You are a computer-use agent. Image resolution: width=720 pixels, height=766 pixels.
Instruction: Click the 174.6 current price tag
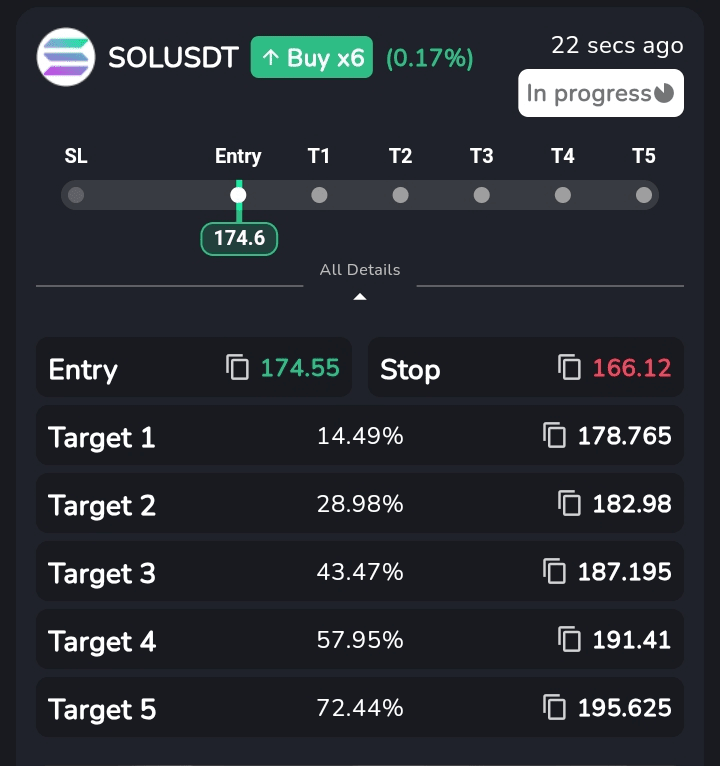pos(239,239)
